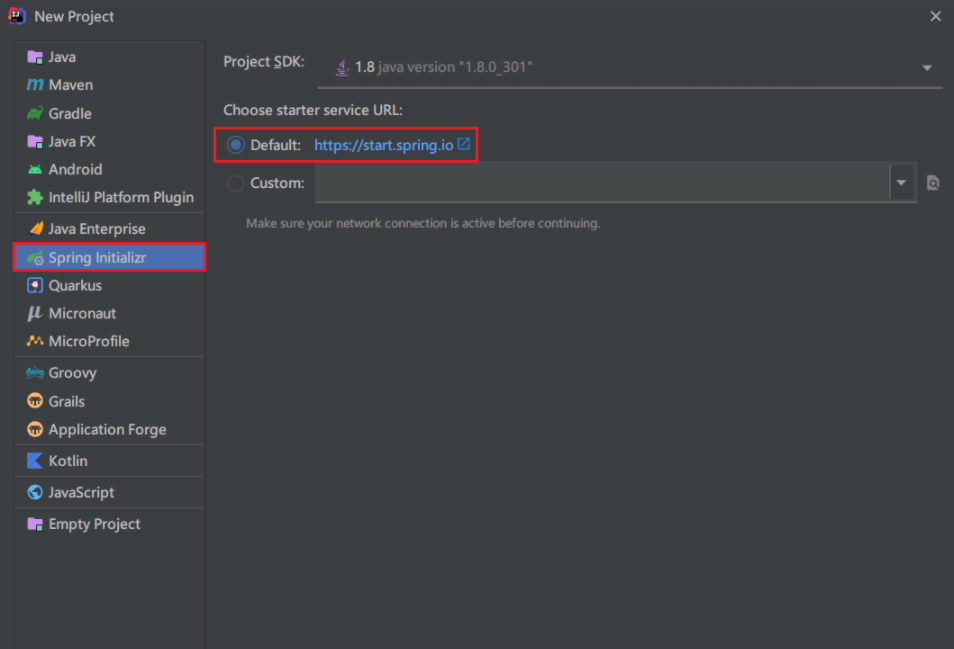Click the IntelliJ Platform Plugin puzzle icon
The height and width of the screenshot is (649, 954).
[35, 197]
